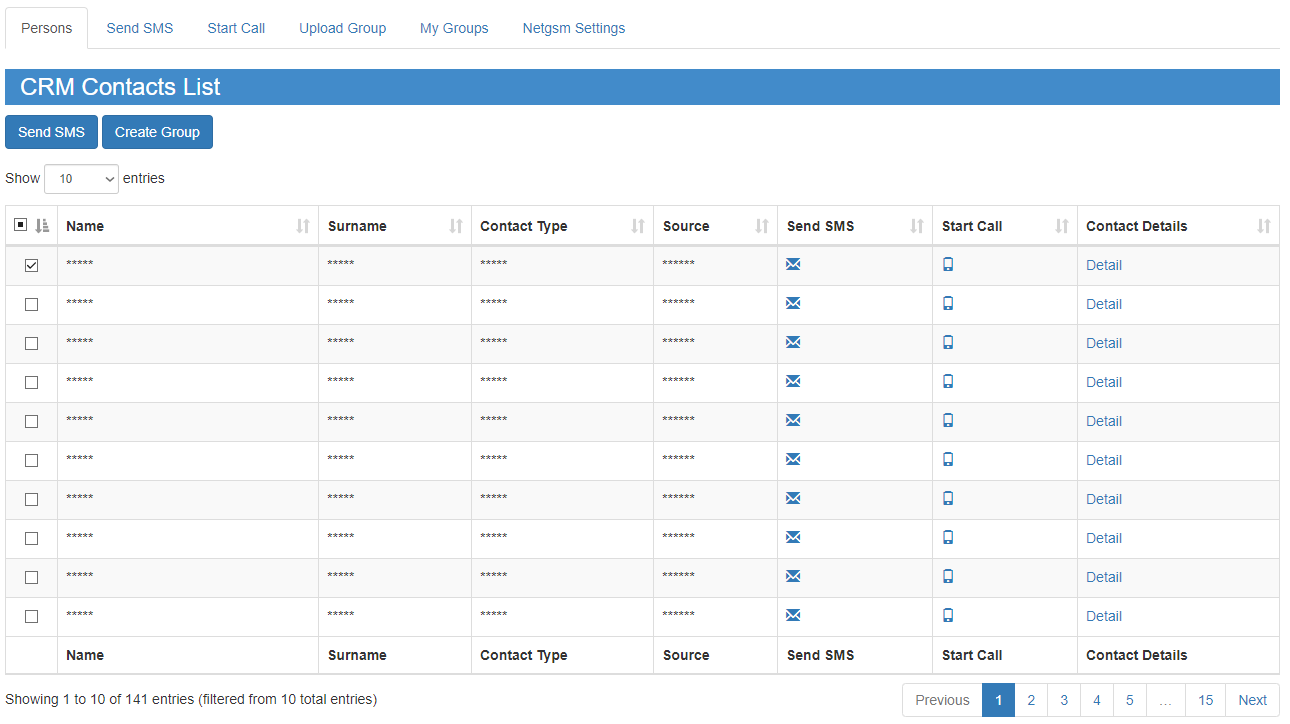Image resolution: width=1290 pixels, height=724 pixels.
Task: Toggle the select-all checkbox in header
Action: pyautogui.click(x=21, y=225)
